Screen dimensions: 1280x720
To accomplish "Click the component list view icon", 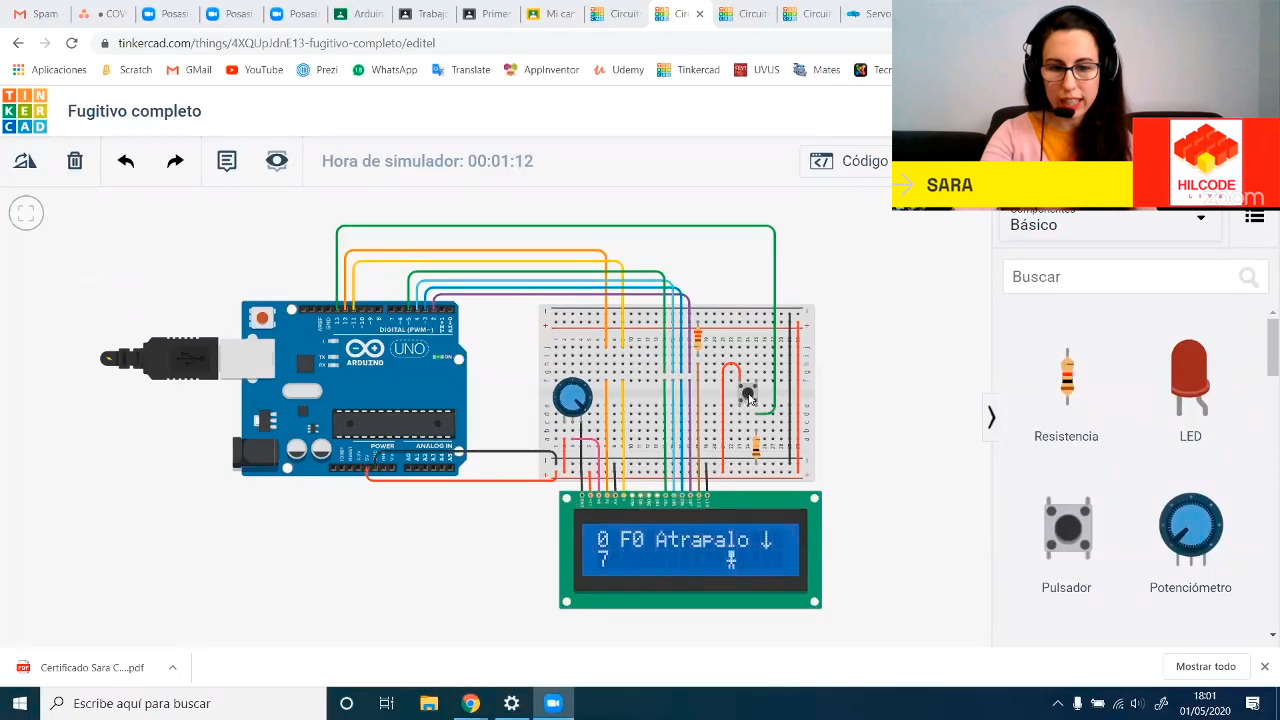I will pos(1254,216).
